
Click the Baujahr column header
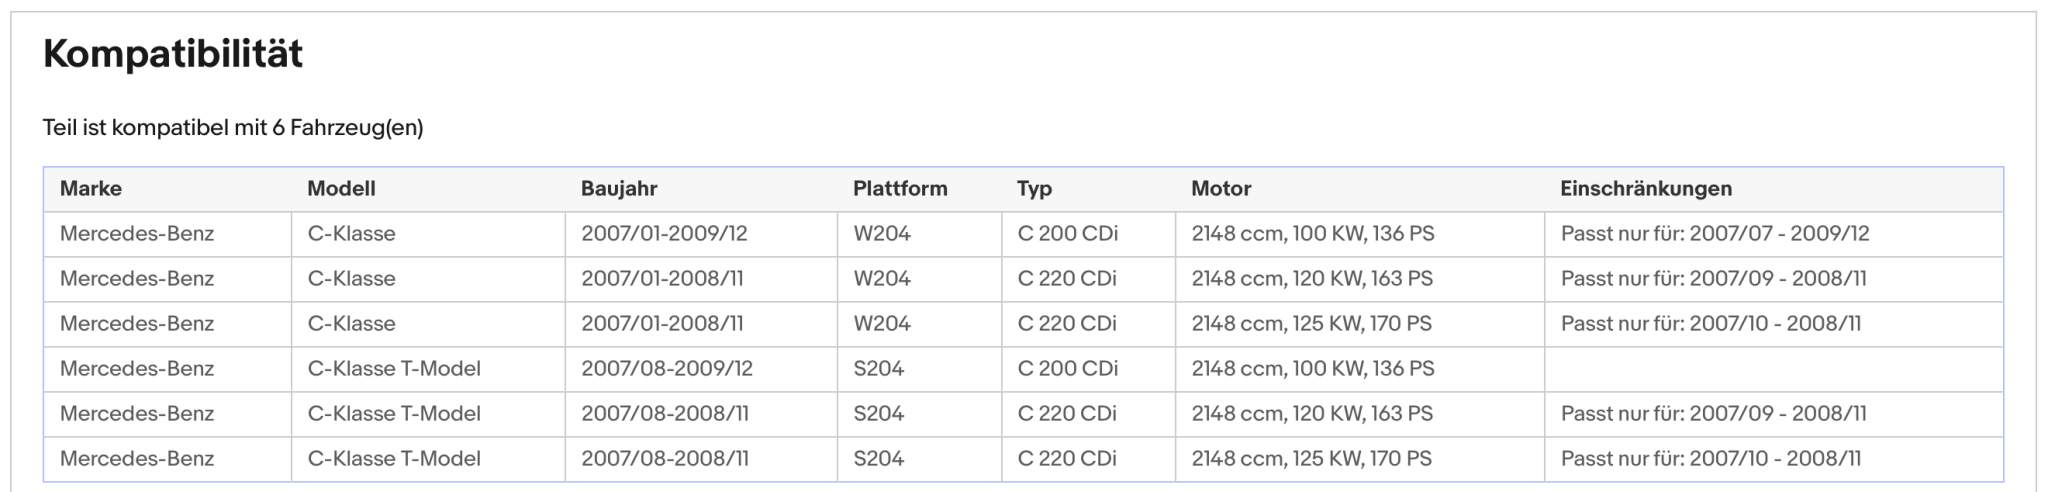pos(619,188)
